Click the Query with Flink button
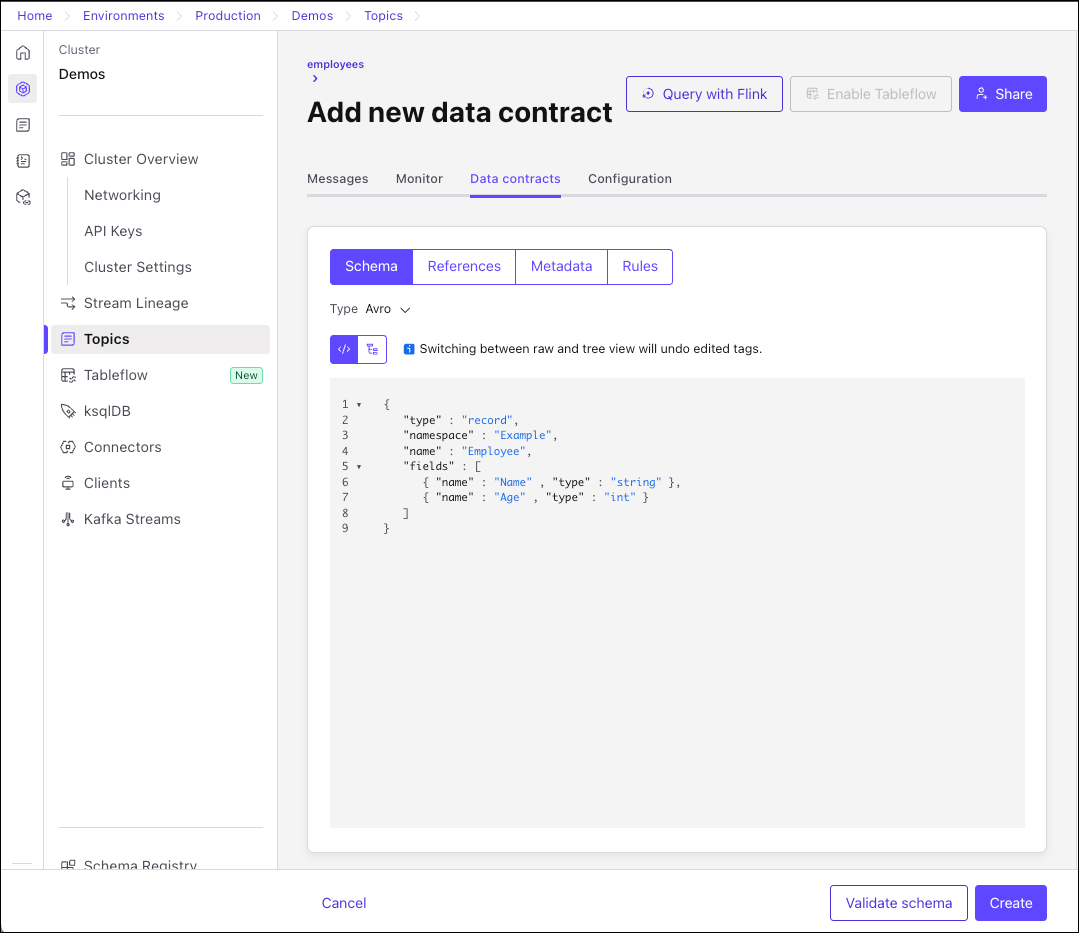Screen dimensions: 1079x933 (704, 94)
